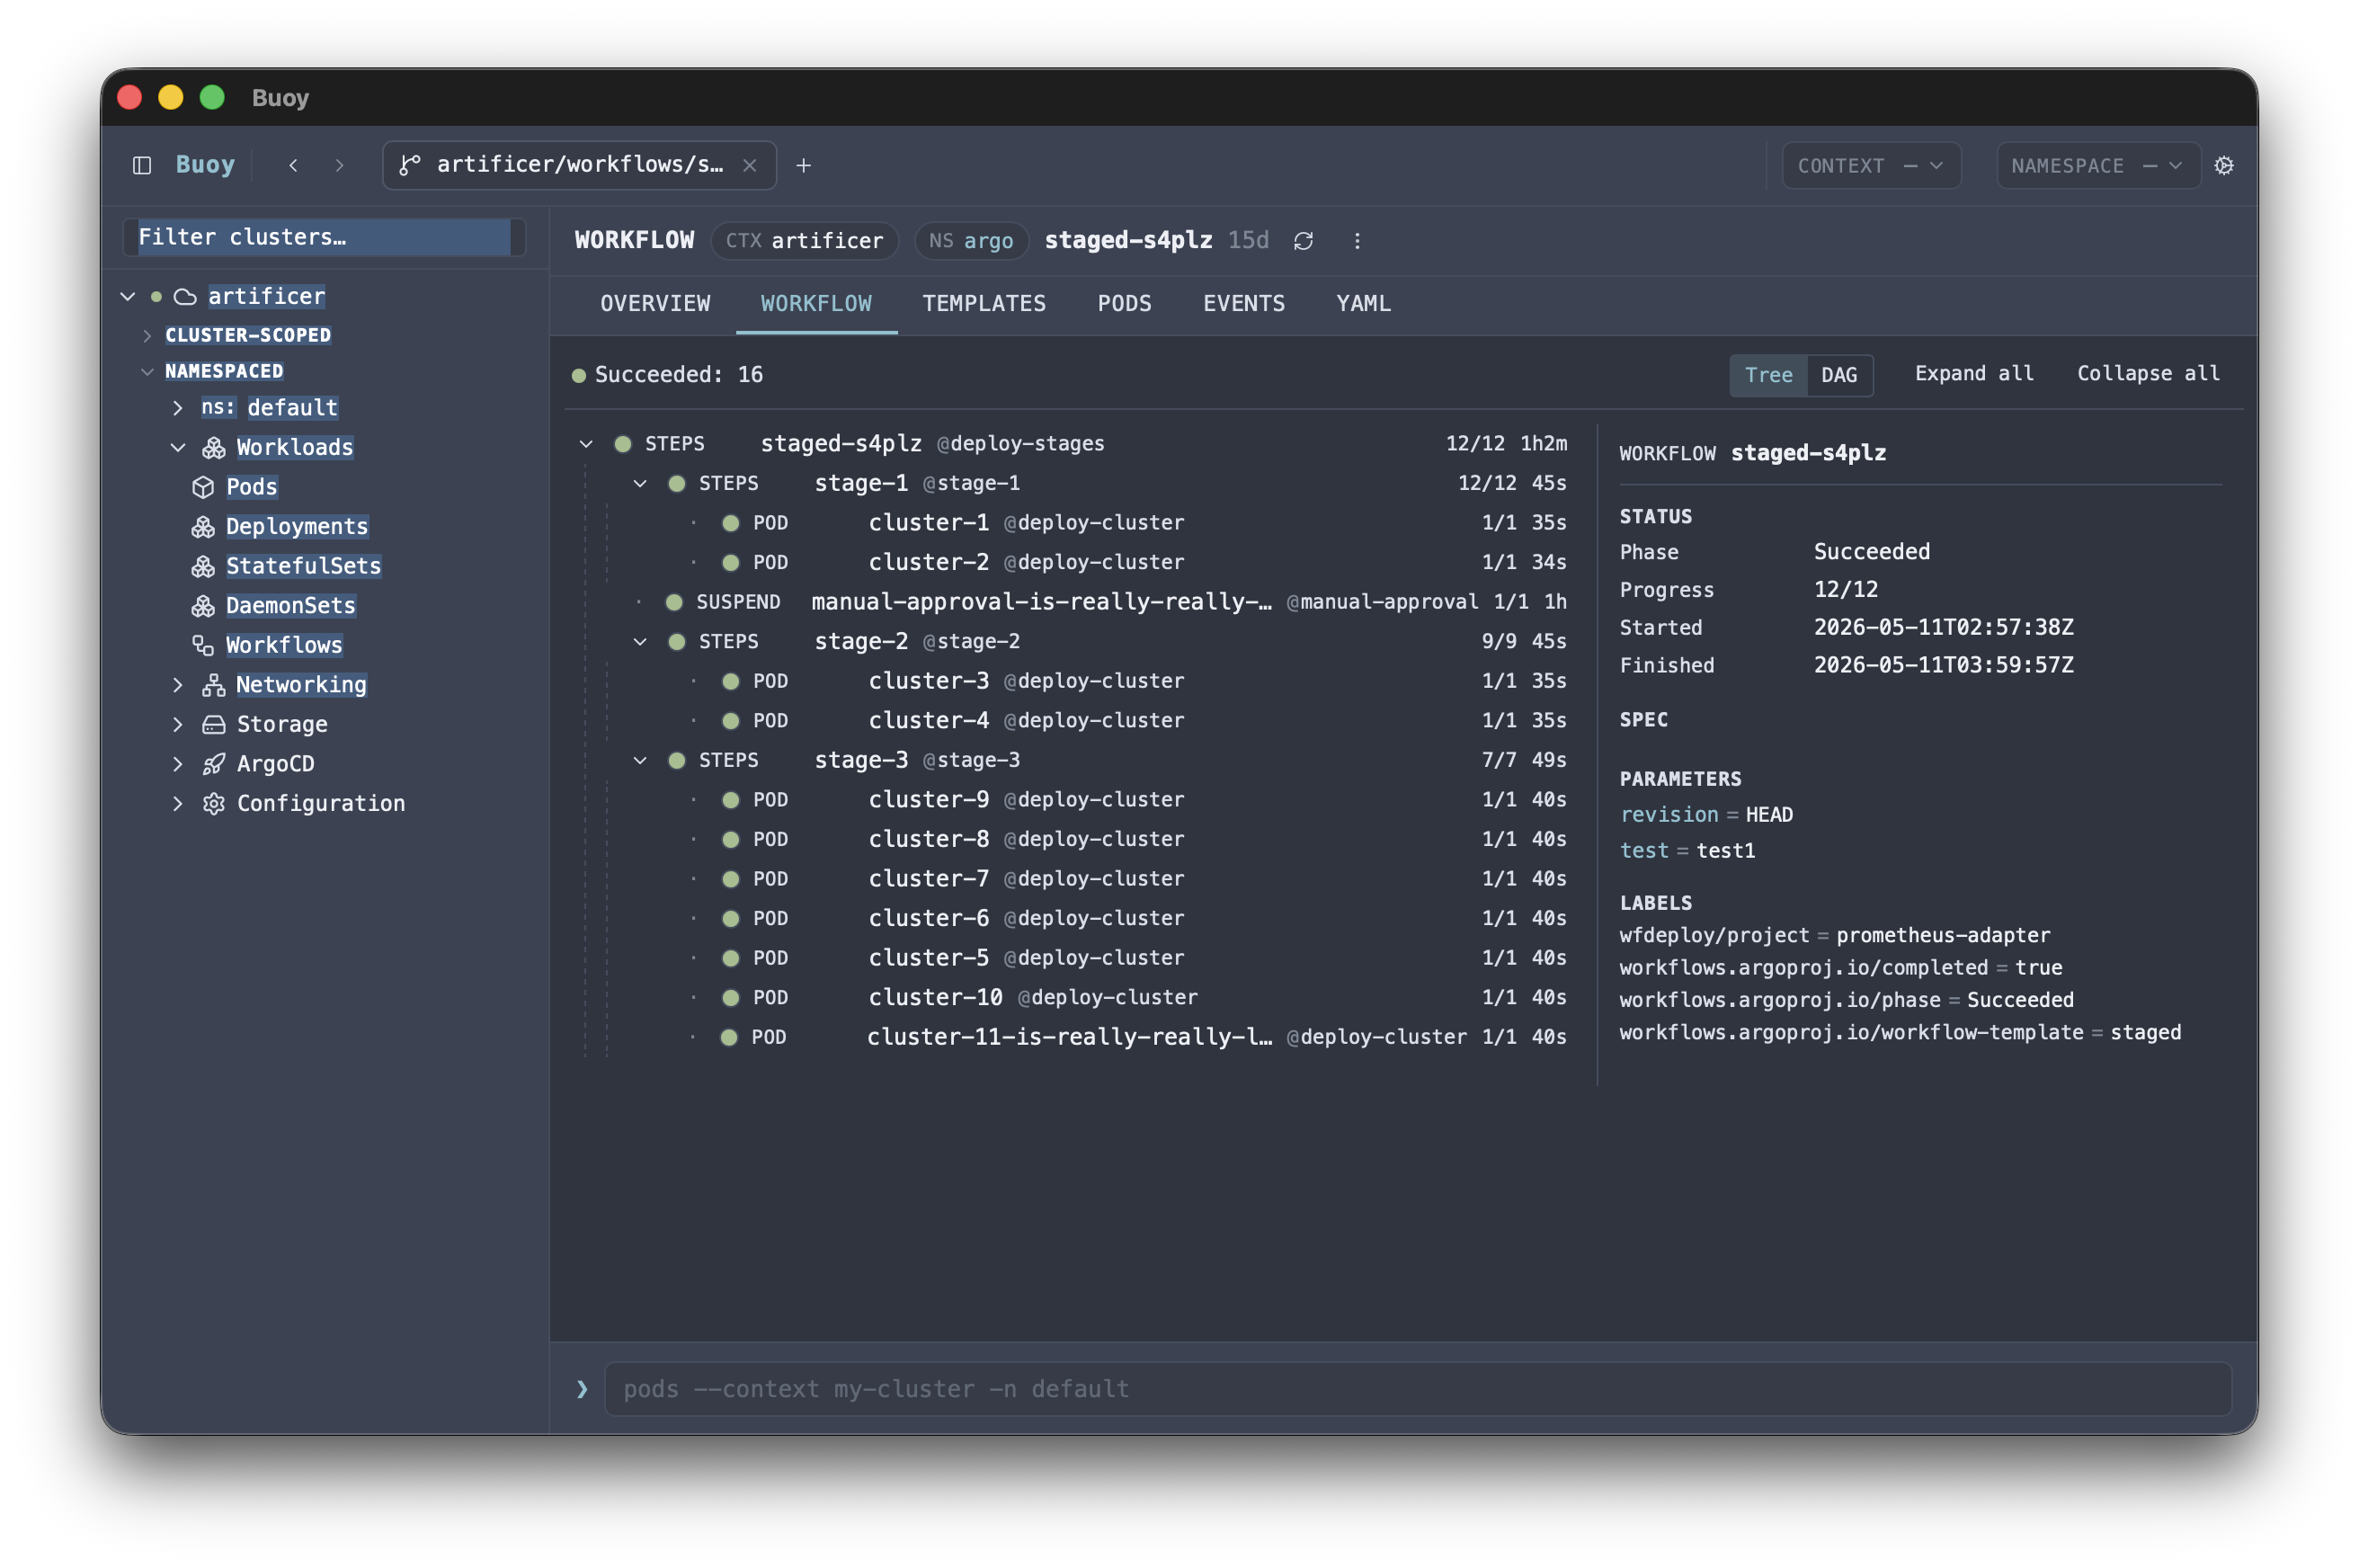Refresh the staged-s4plz workflow

(1303, 241)
